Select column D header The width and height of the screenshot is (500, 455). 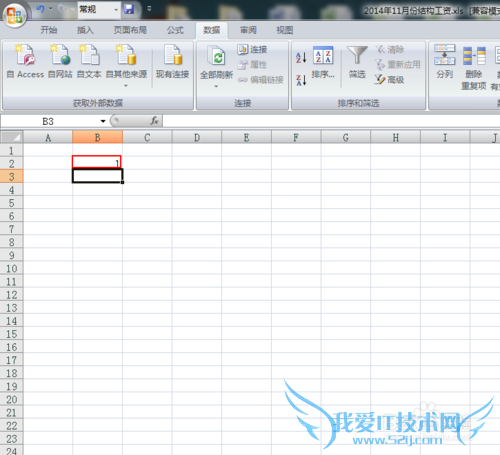coord(197,137)
